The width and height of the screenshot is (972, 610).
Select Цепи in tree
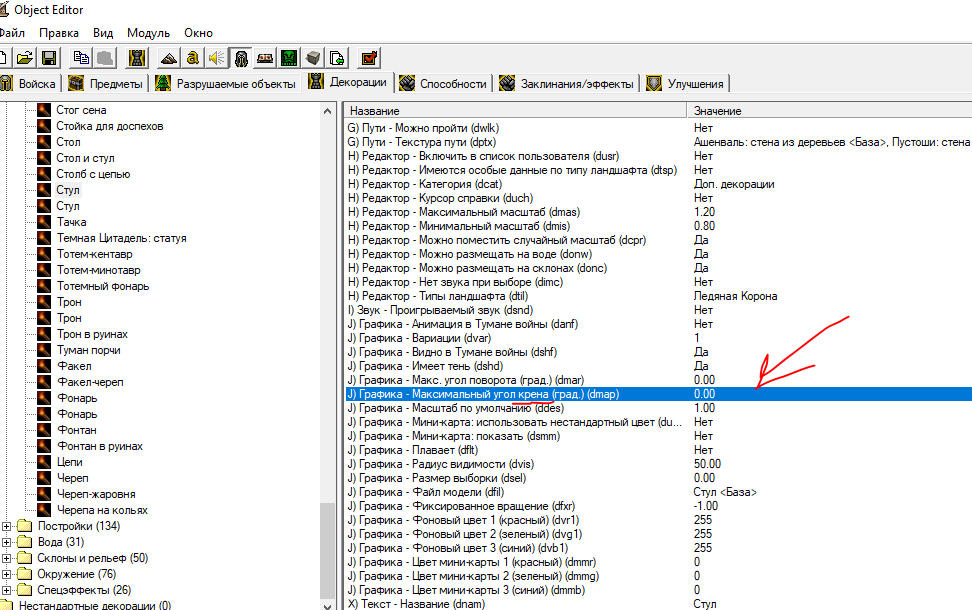coord(69,462)
